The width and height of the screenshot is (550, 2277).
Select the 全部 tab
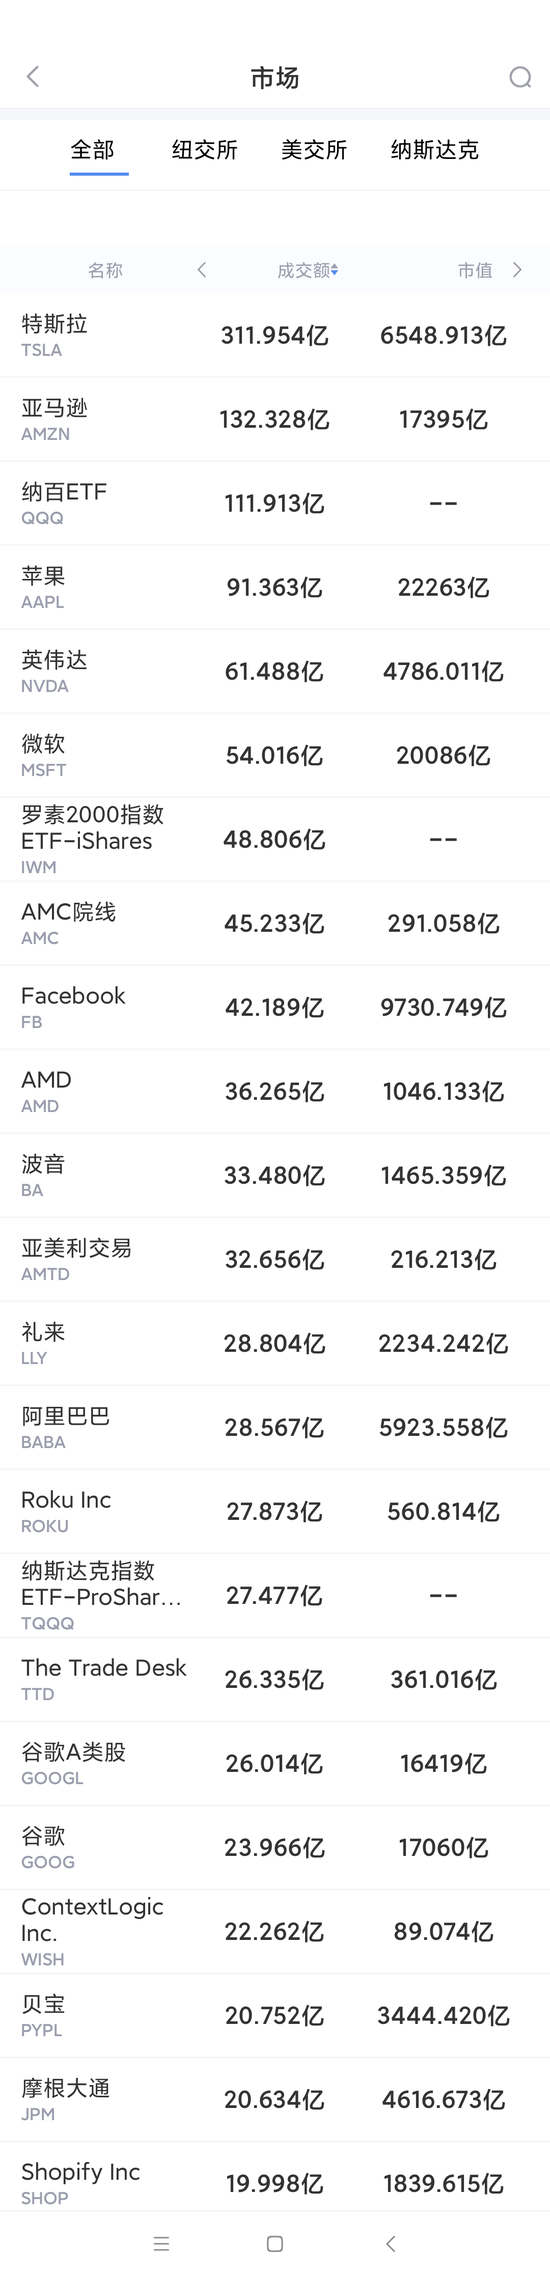click(x=93, y=150)
